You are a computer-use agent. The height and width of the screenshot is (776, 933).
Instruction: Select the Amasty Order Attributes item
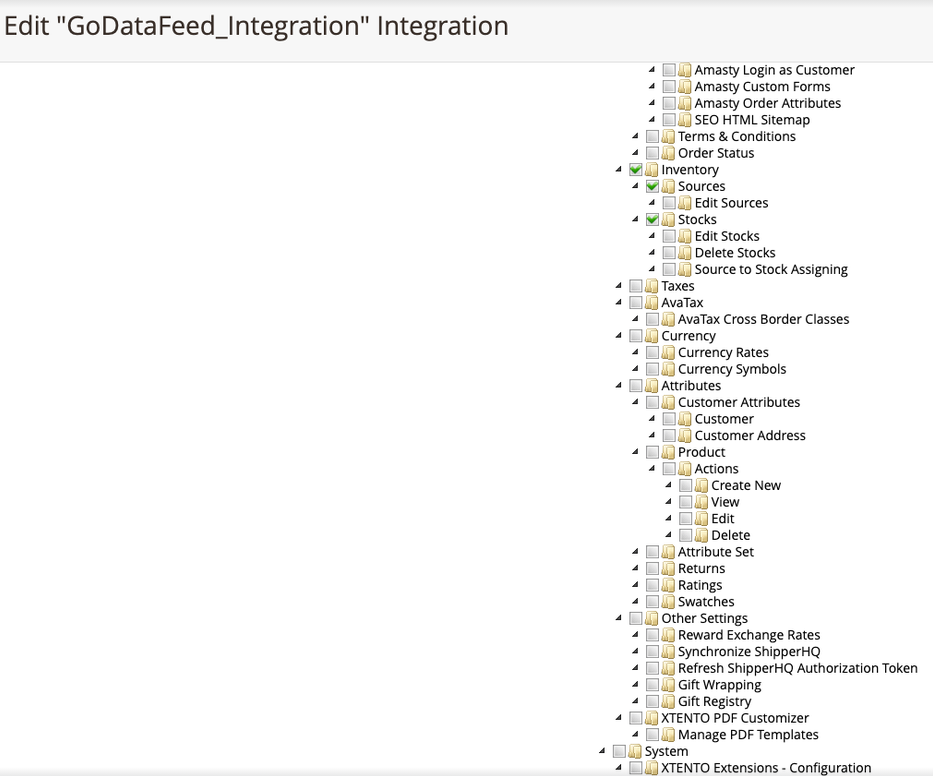[768, 103]
